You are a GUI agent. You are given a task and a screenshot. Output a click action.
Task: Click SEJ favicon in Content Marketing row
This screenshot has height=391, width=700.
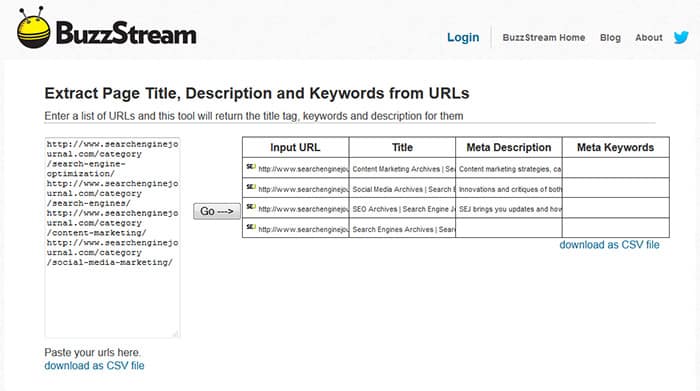251,167
